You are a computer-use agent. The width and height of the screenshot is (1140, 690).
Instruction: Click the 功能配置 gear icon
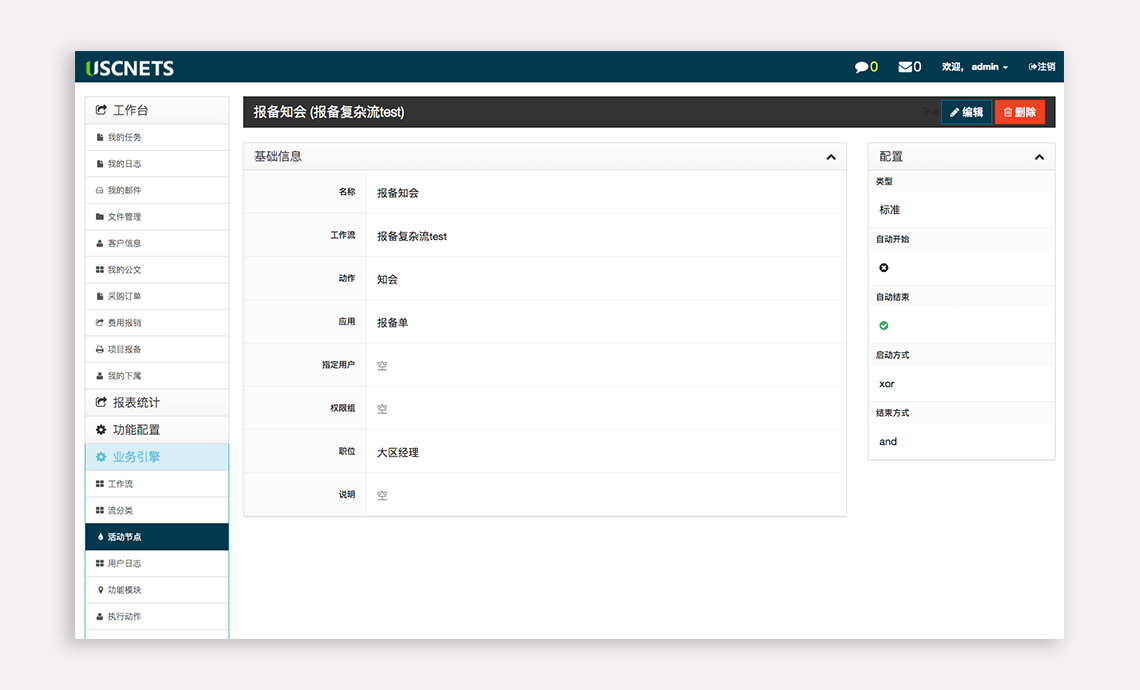point(101,430)
